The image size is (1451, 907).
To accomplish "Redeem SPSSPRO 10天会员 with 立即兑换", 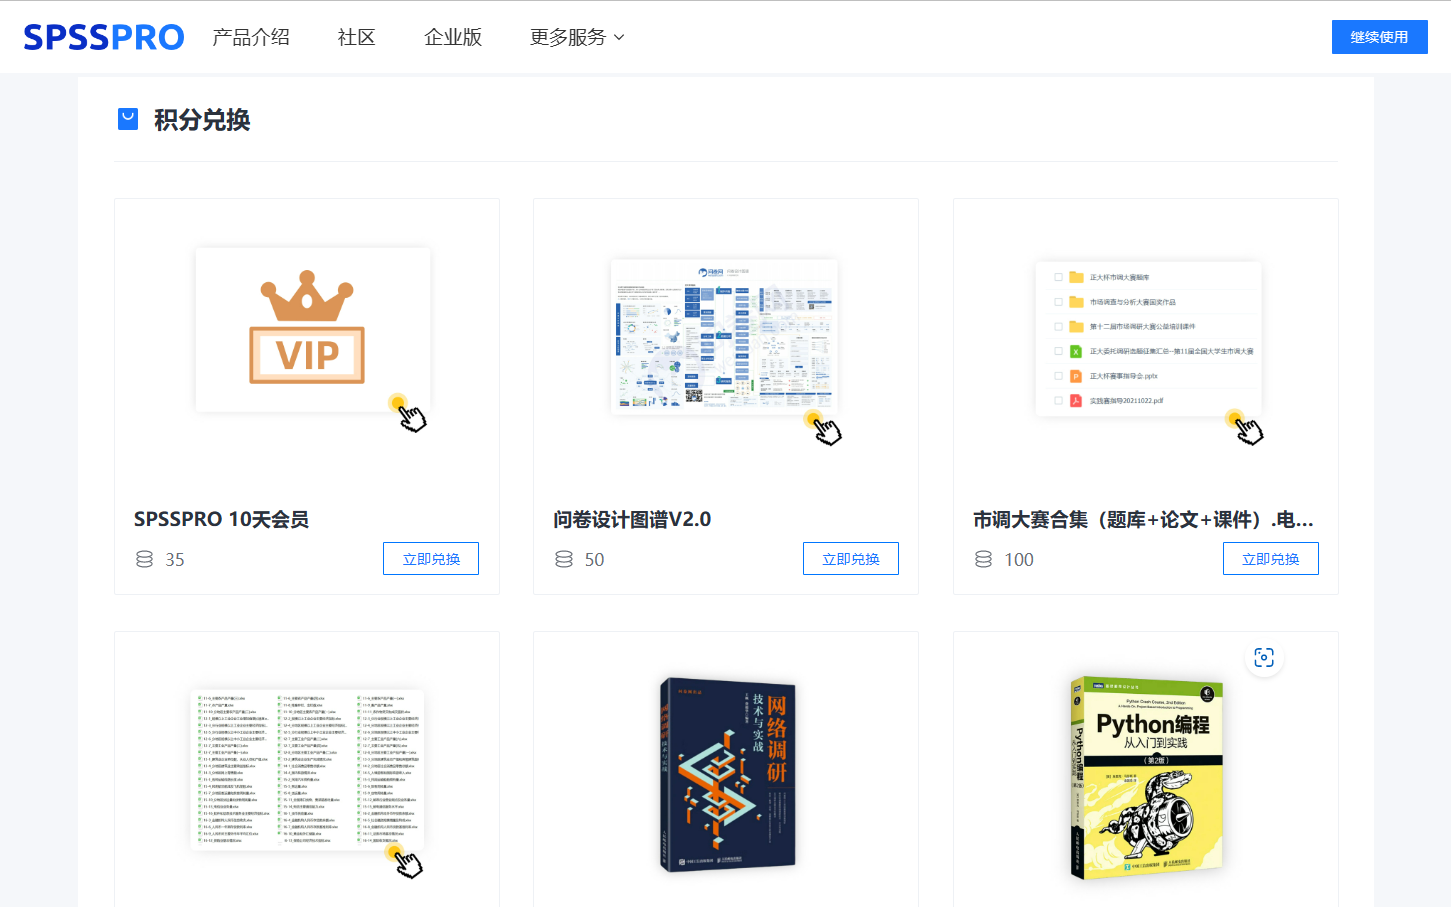I will [431, 559].
